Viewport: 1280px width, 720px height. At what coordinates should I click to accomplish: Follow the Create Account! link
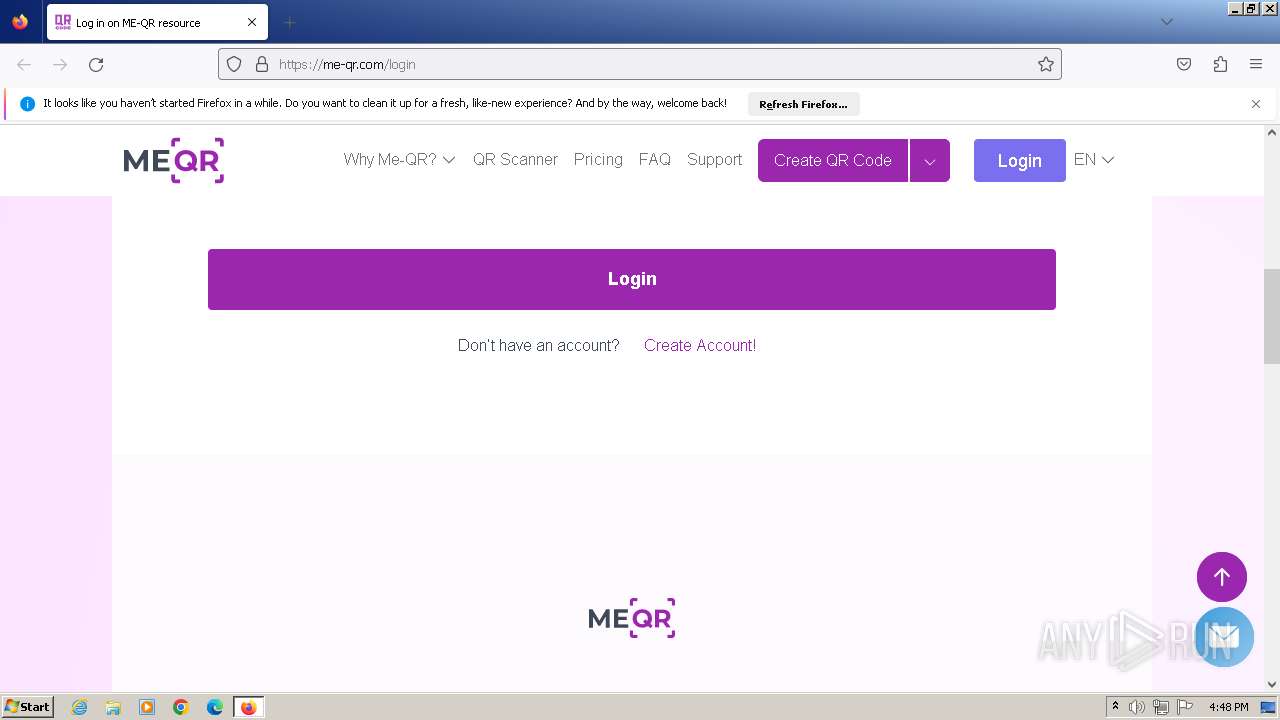point(700,345)
